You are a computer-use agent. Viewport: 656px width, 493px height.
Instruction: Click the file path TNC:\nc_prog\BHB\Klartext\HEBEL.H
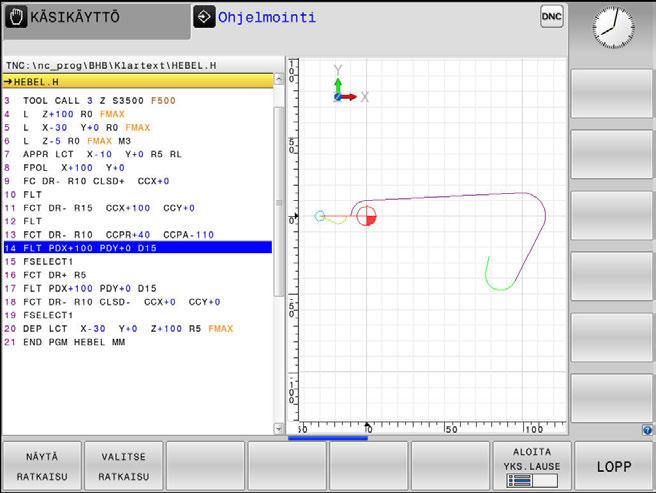(x=111, y=66)
